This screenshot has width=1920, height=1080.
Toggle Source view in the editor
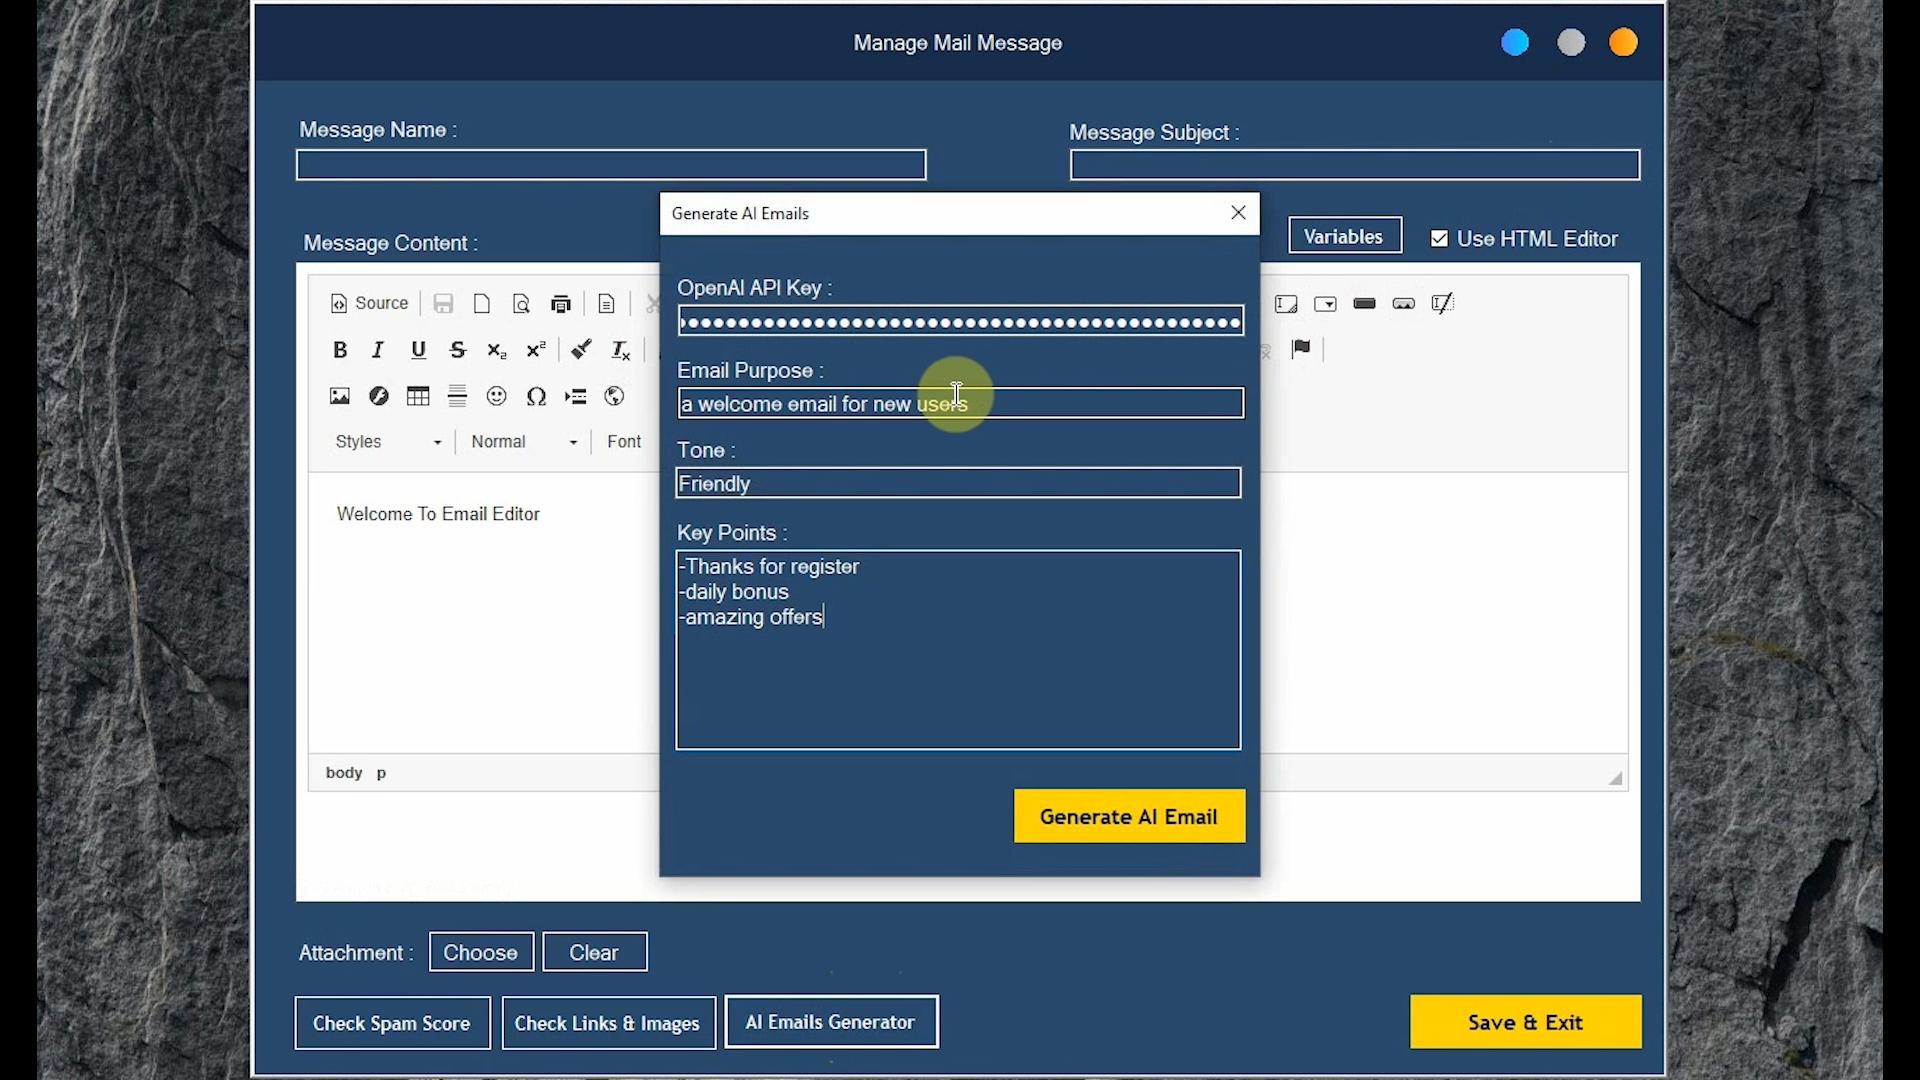[369, 304]
